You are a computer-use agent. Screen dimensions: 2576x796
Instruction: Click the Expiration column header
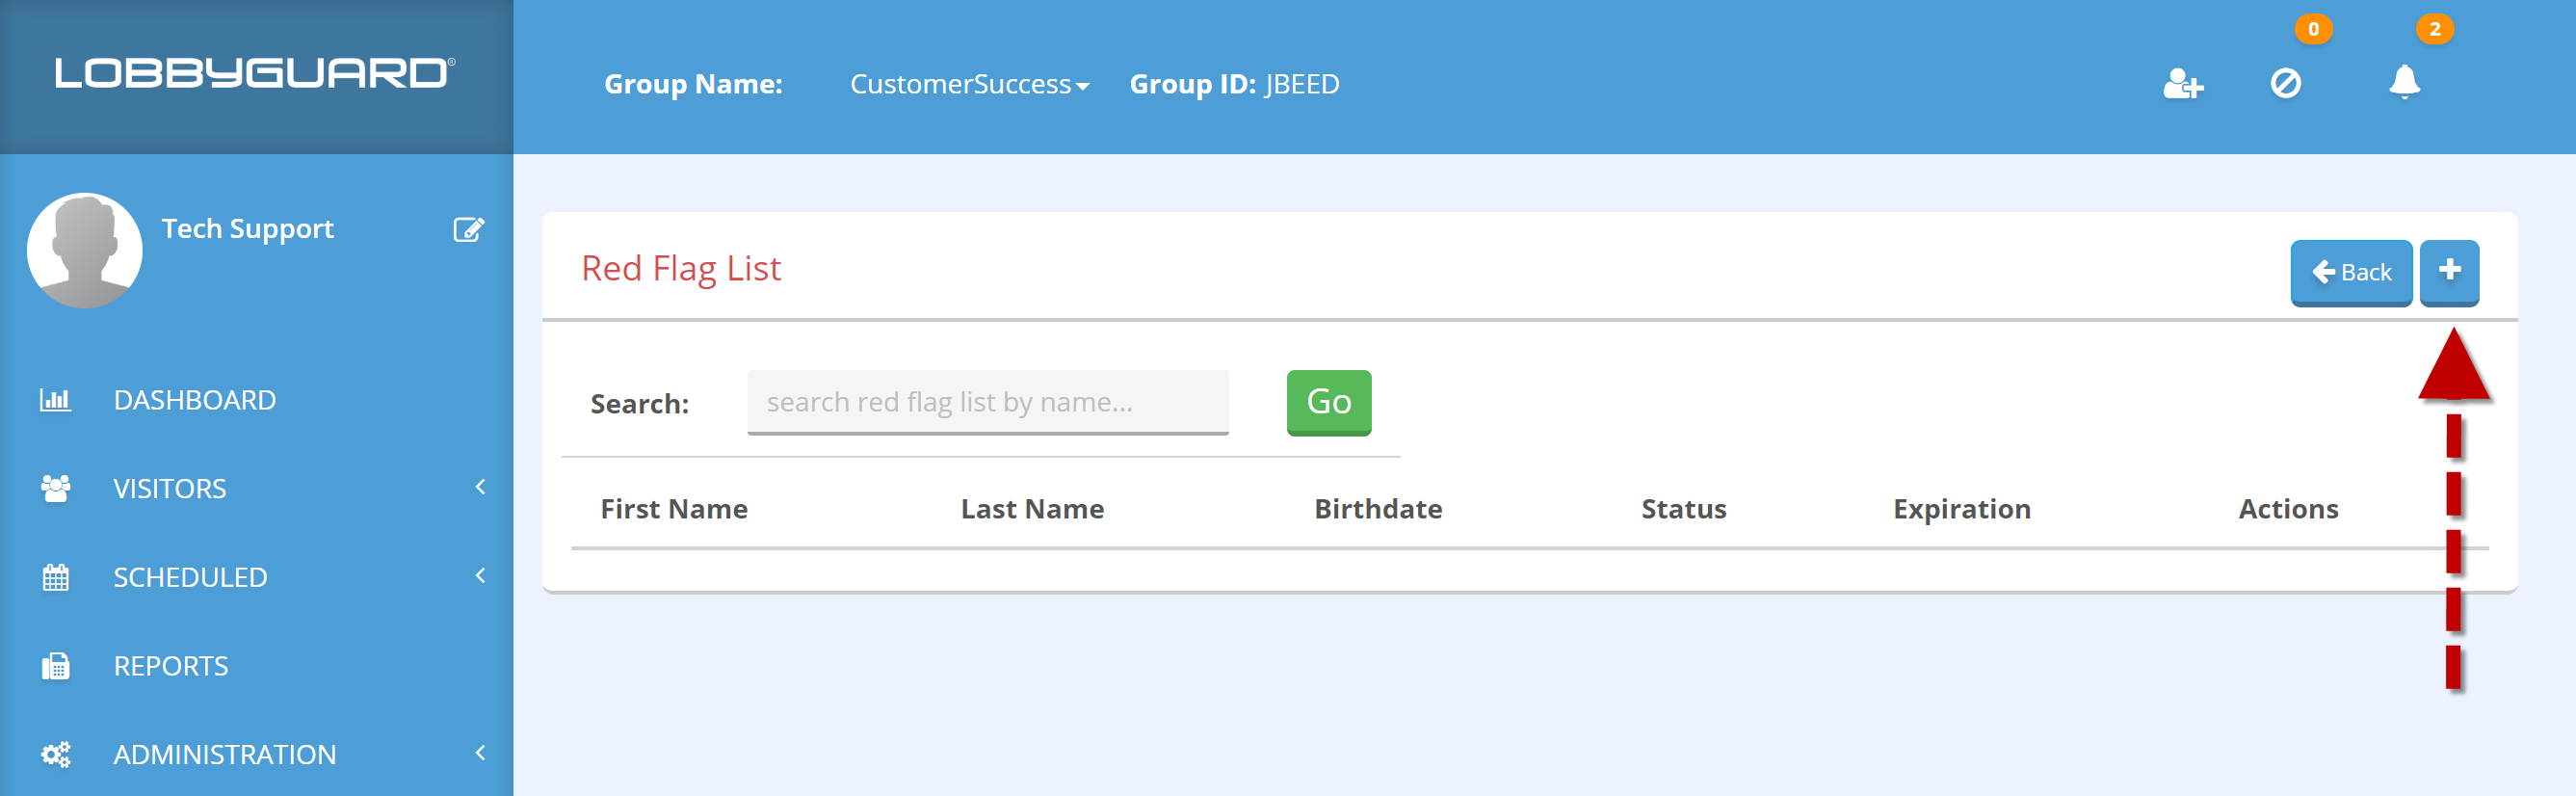pyautogui.click(x=1962, y=509)
